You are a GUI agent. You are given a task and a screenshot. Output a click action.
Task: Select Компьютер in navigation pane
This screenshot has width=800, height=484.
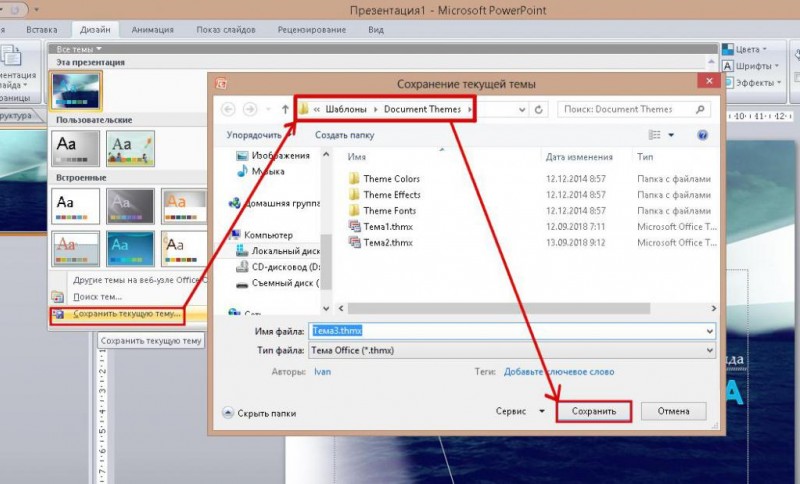pyautogui.click(x=261, y=235)
